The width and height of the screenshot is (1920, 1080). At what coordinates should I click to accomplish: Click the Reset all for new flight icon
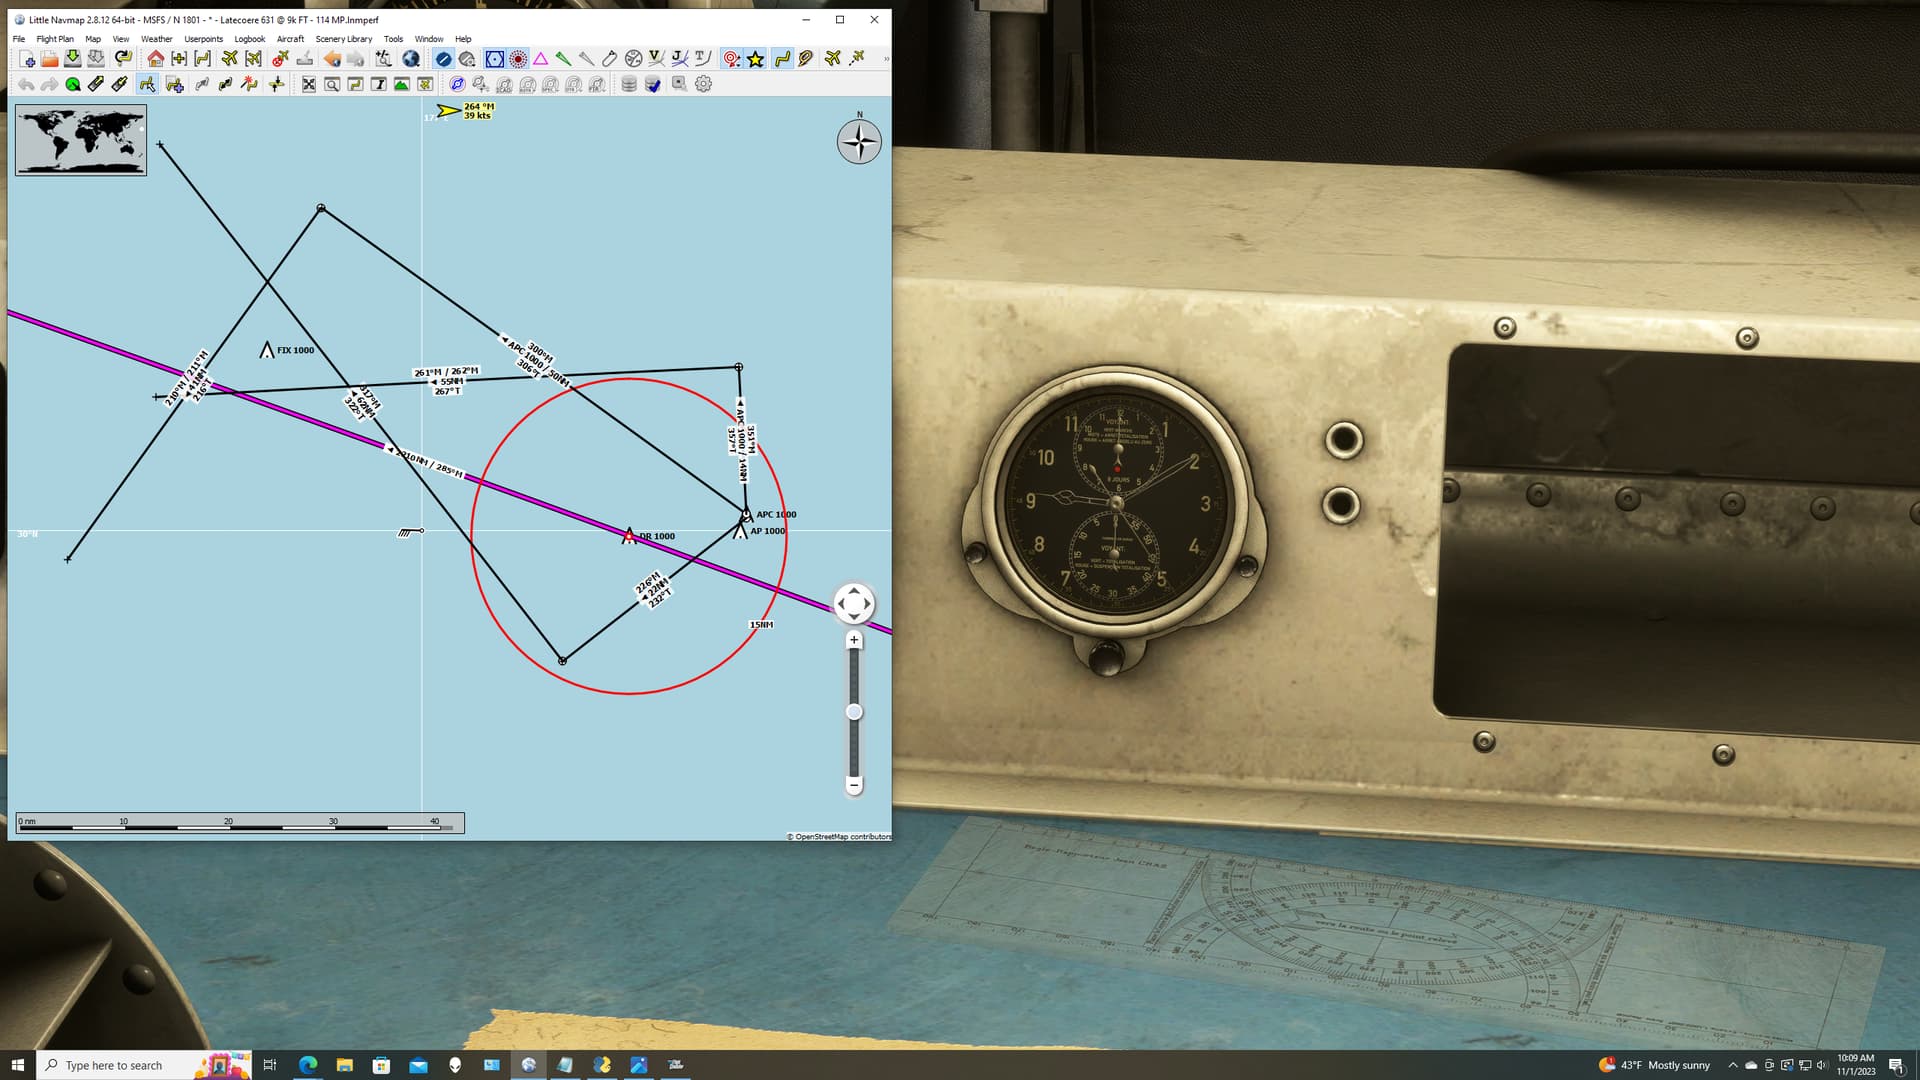pos(124,59)
